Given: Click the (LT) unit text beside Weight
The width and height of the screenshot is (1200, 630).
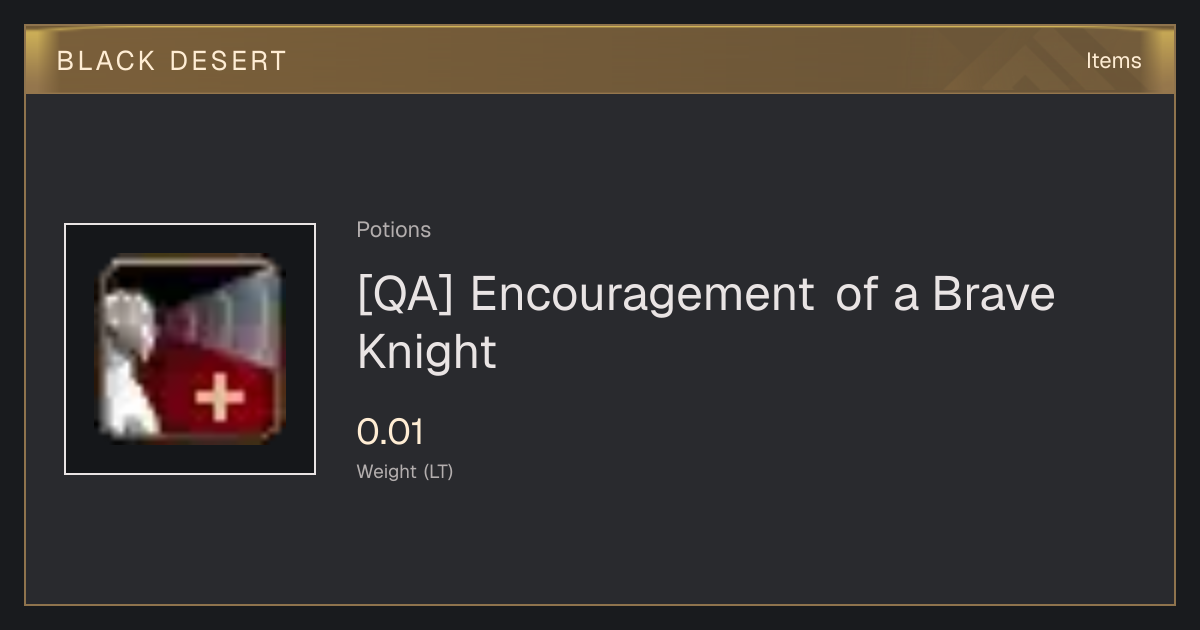Looking at the screenshot, I should coord(438,472).
